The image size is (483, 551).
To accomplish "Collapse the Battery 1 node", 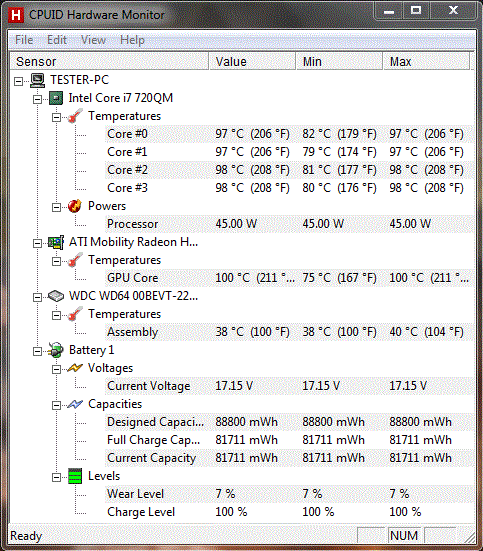I will pyautogui.click(x=37, y=351).
